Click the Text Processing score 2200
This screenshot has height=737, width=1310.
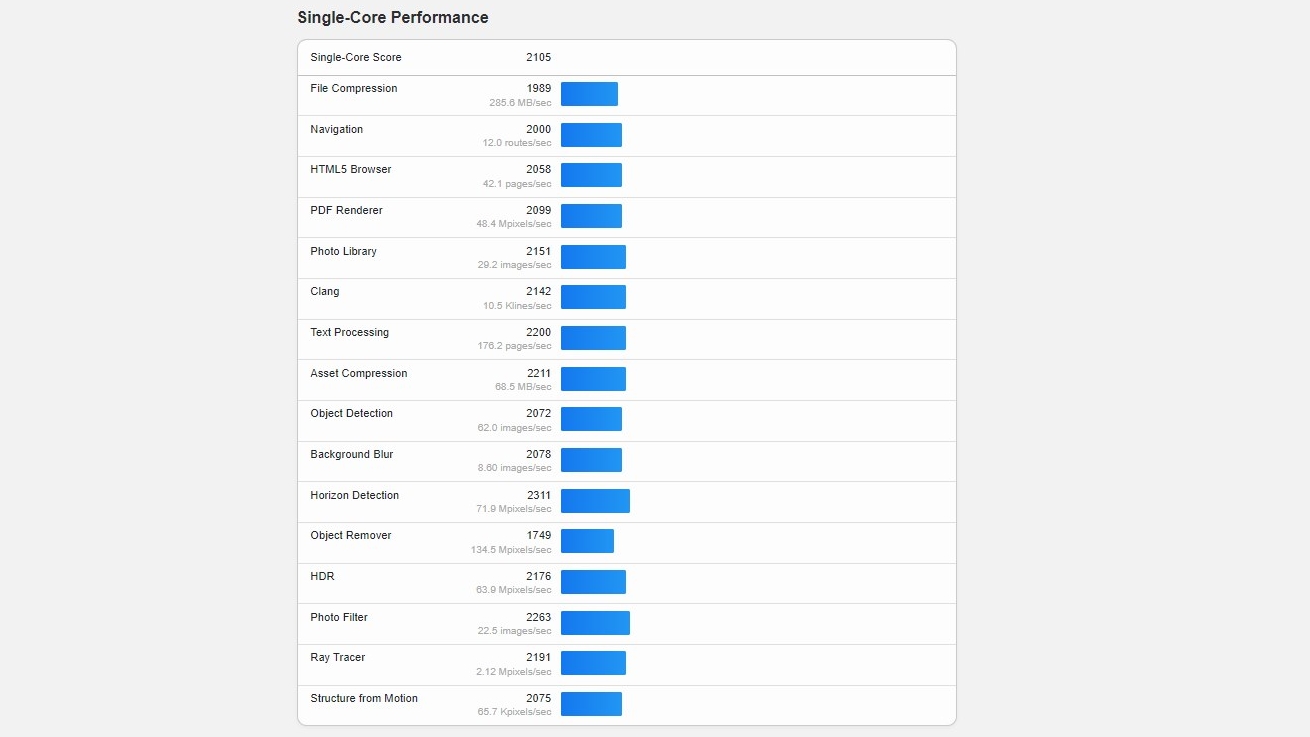pyautogui.click(x=538, y=333)
